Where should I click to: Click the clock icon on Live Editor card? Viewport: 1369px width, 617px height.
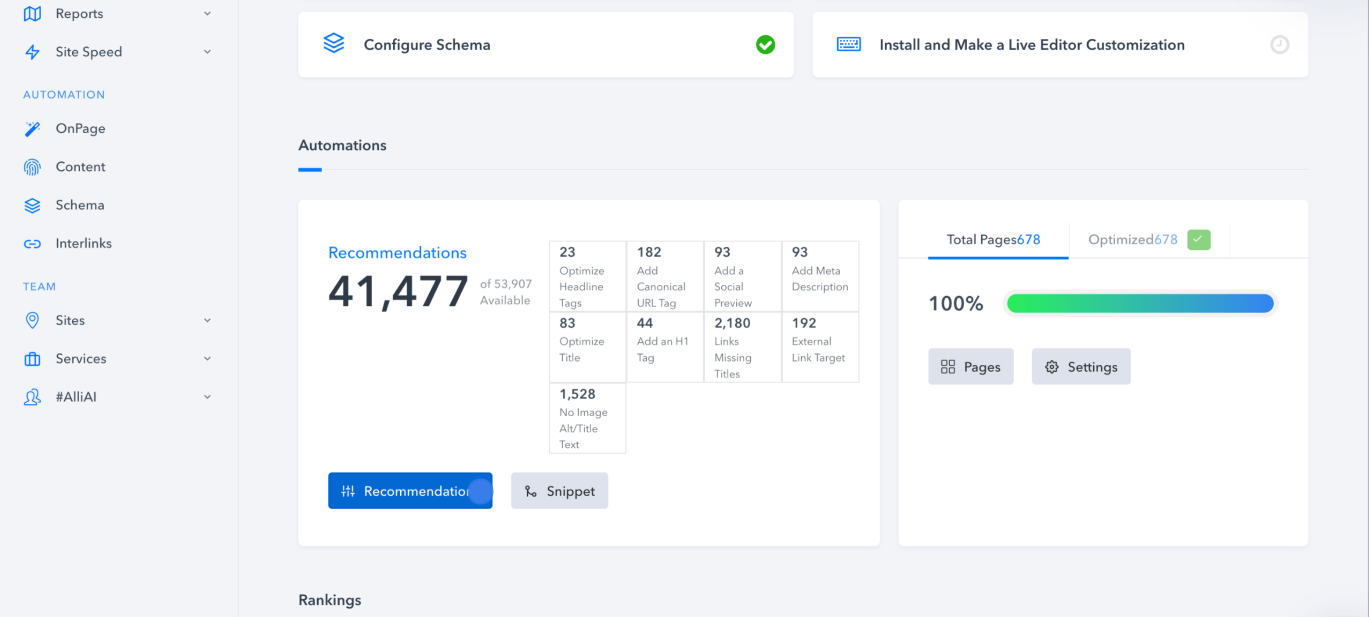(1279, 44)
